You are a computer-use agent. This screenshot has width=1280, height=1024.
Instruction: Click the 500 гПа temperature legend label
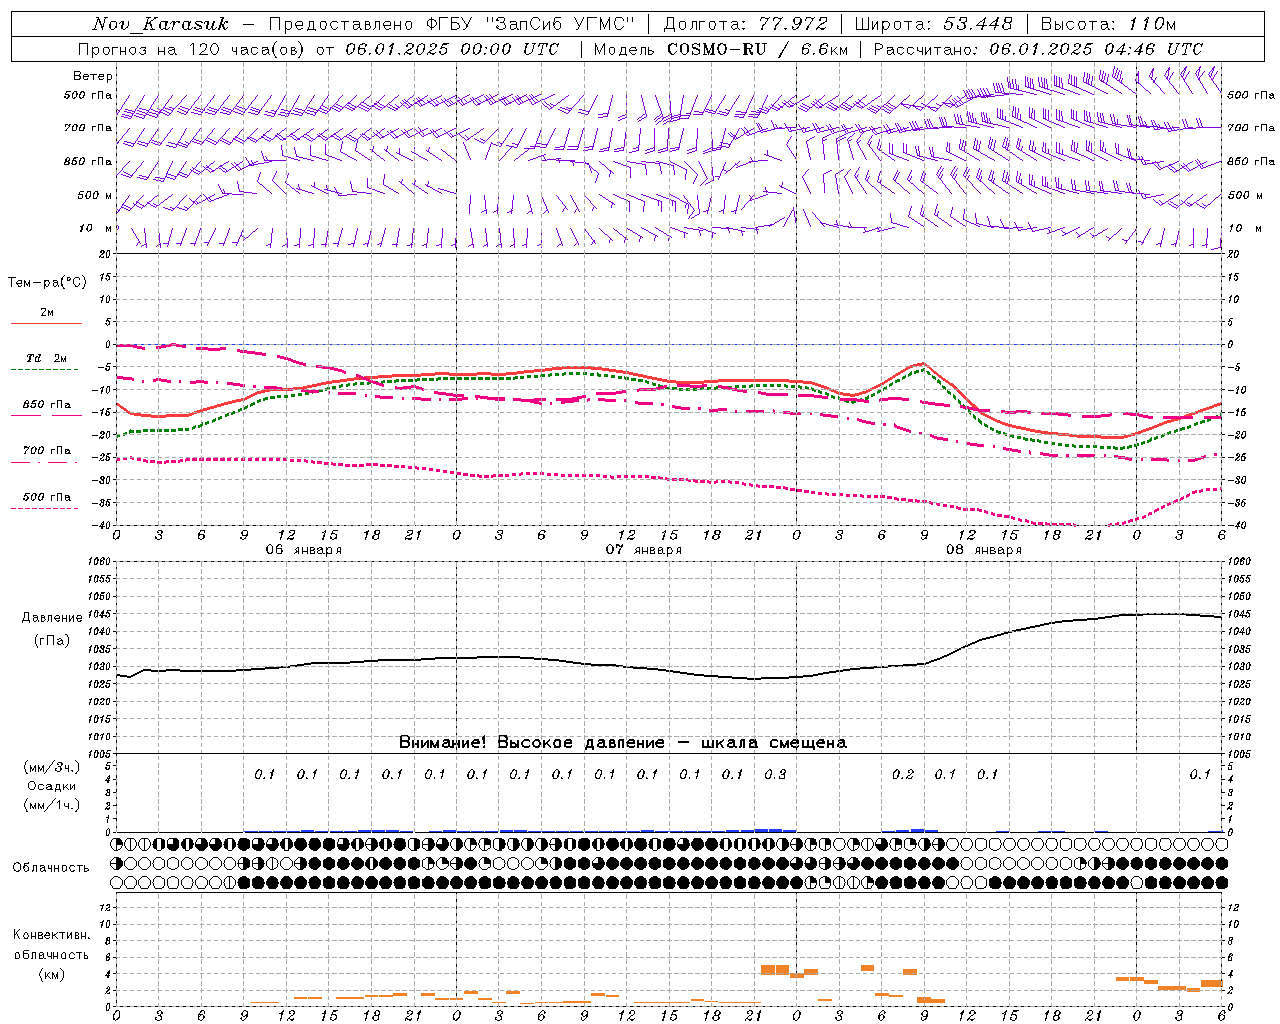click(47, 497)
